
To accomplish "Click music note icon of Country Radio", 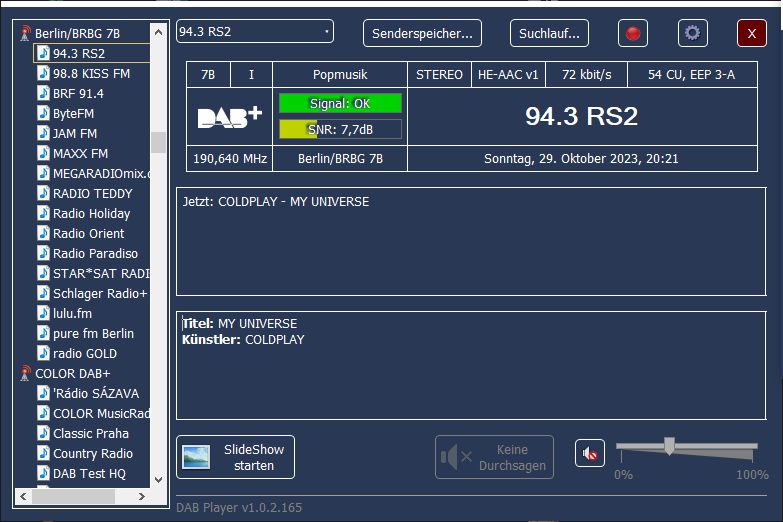I will pos(43,453).
